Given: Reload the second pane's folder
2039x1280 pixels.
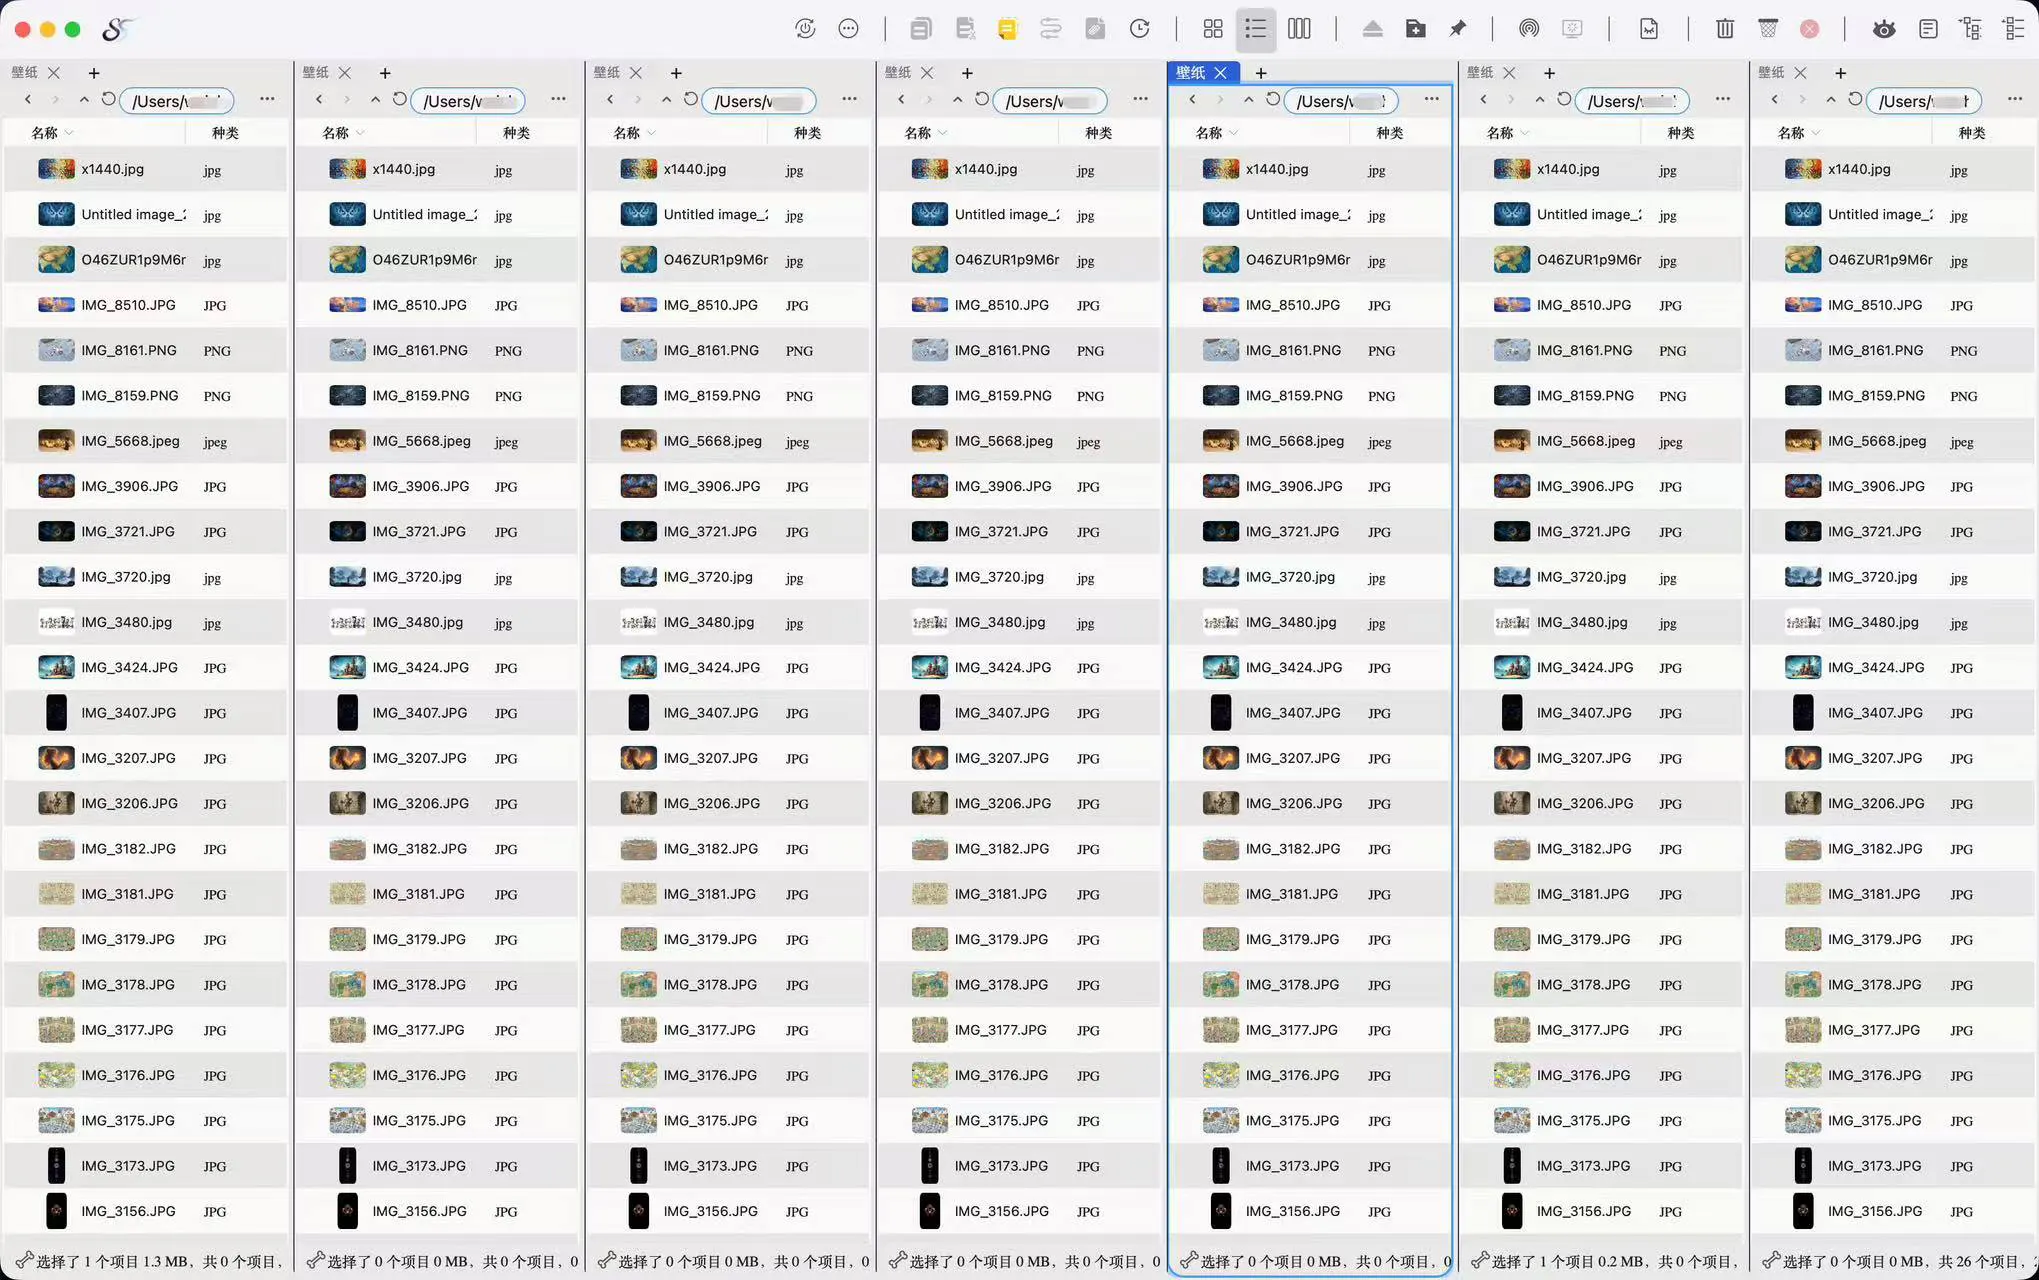Looking at the screenshot, I should coord(400,99).
